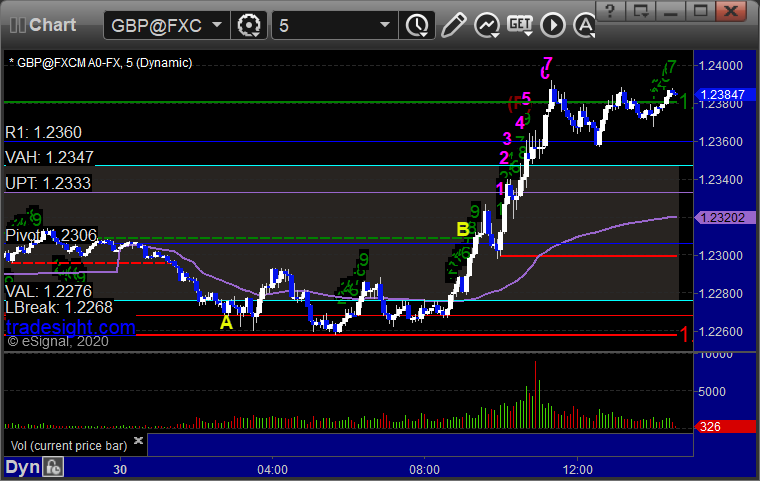Open the chart settings gear menu

click(249, 25)
